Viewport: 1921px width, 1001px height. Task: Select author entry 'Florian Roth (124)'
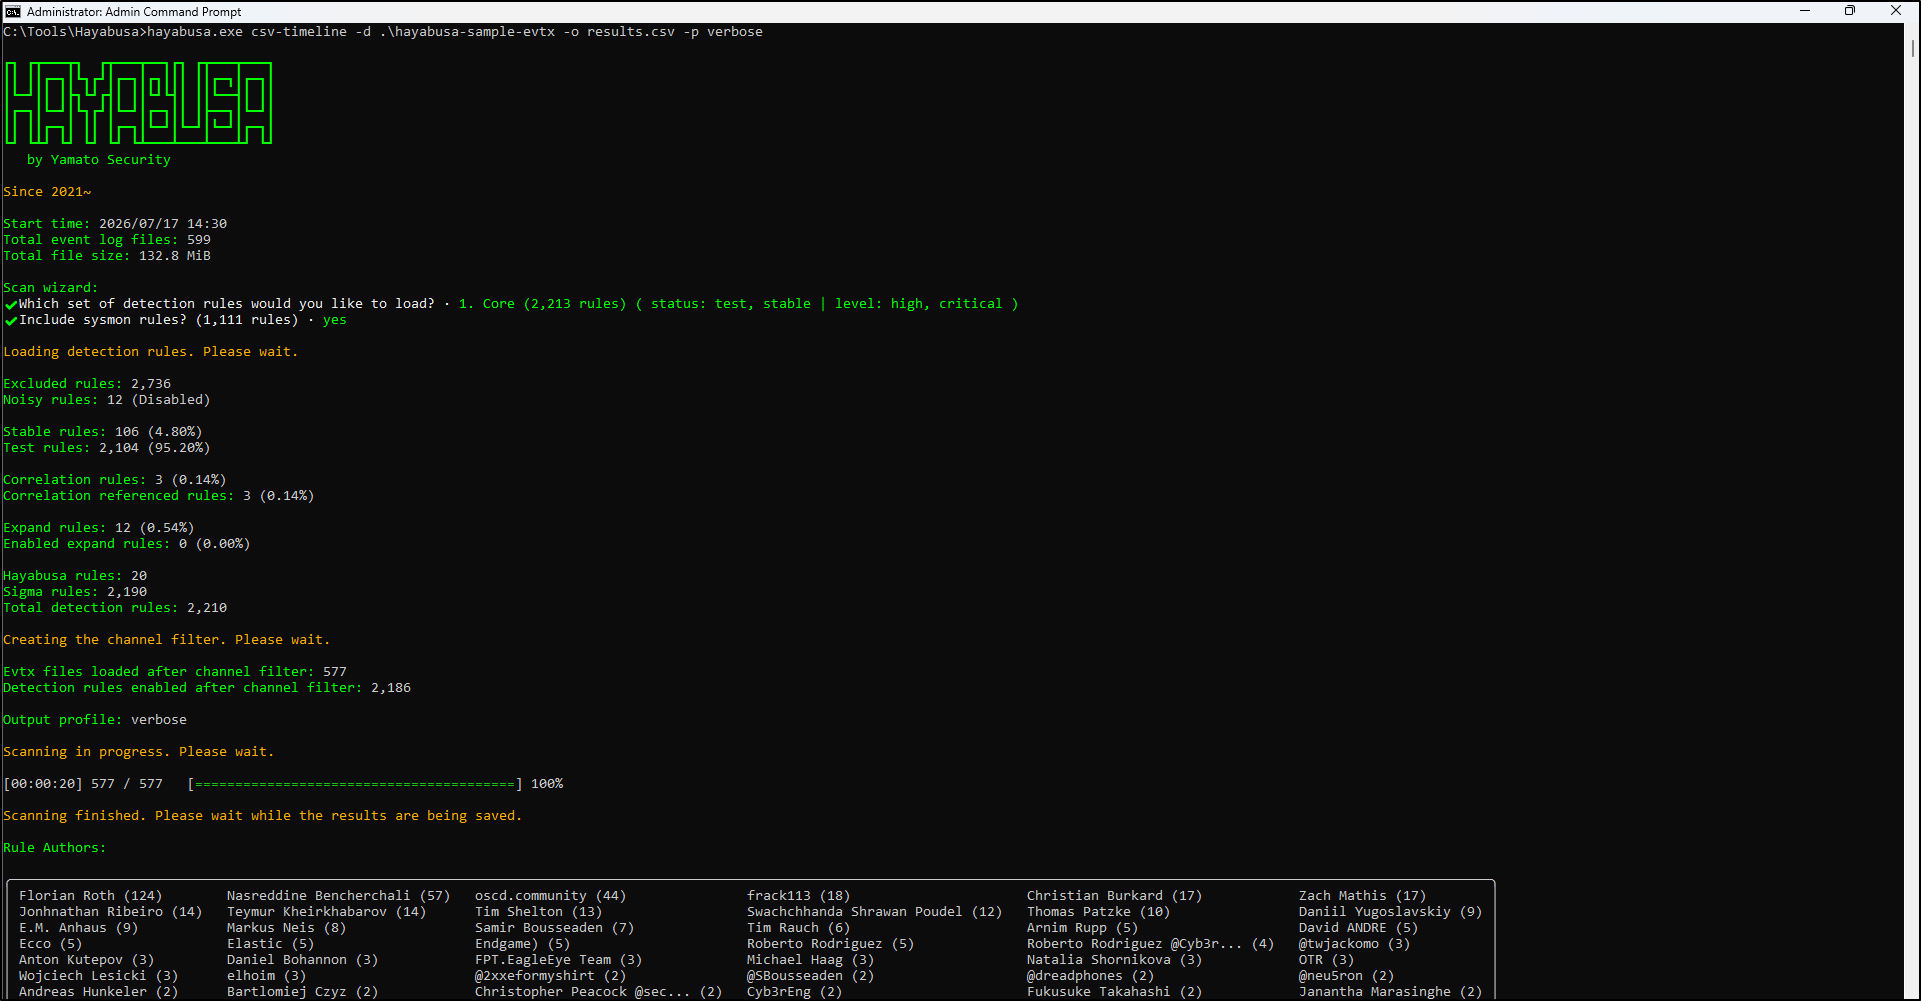[x=91, y=896]
